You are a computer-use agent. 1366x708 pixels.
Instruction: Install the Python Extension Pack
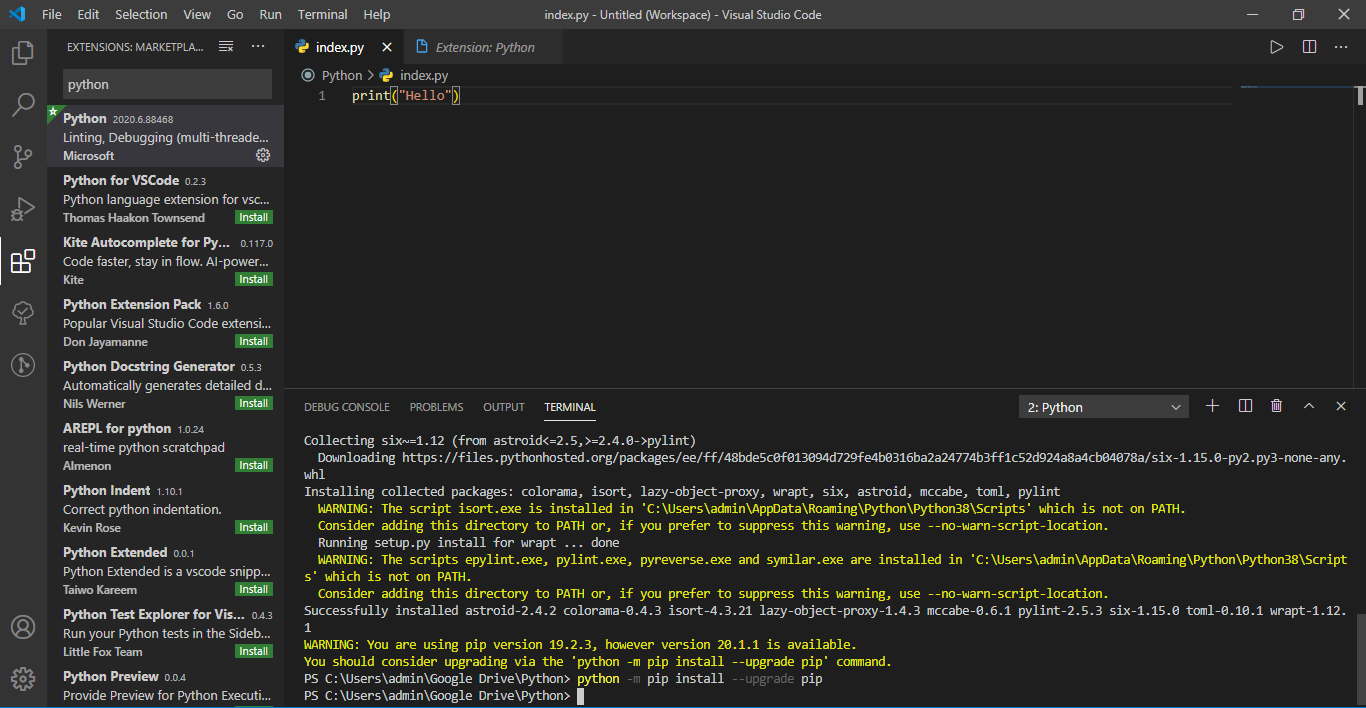(253, 340)
